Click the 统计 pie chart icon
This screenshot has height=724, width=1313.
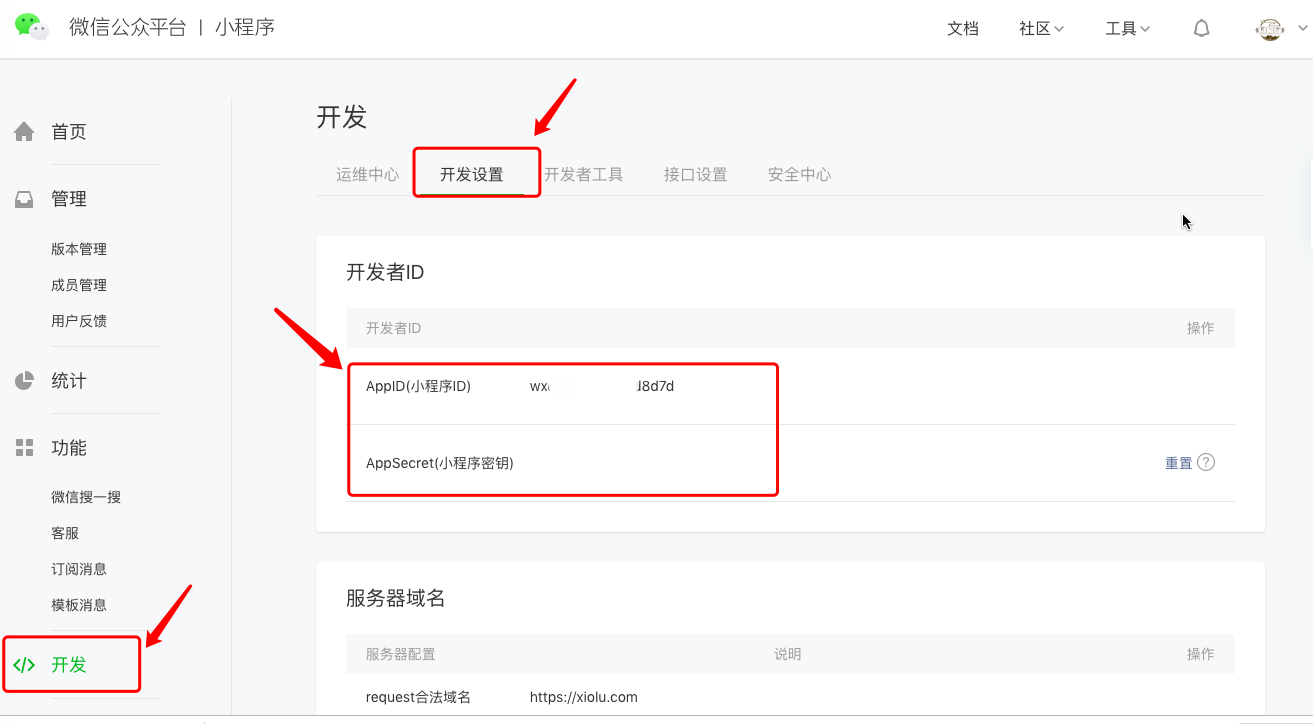click(24, 381)
